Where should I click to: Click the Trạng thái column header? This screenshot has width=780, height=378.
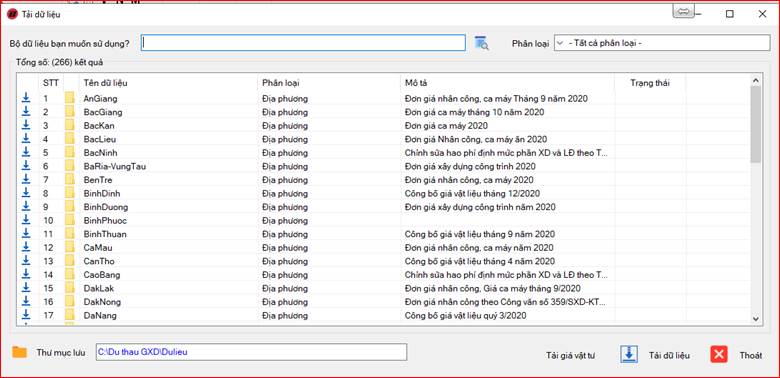[650, 83]
